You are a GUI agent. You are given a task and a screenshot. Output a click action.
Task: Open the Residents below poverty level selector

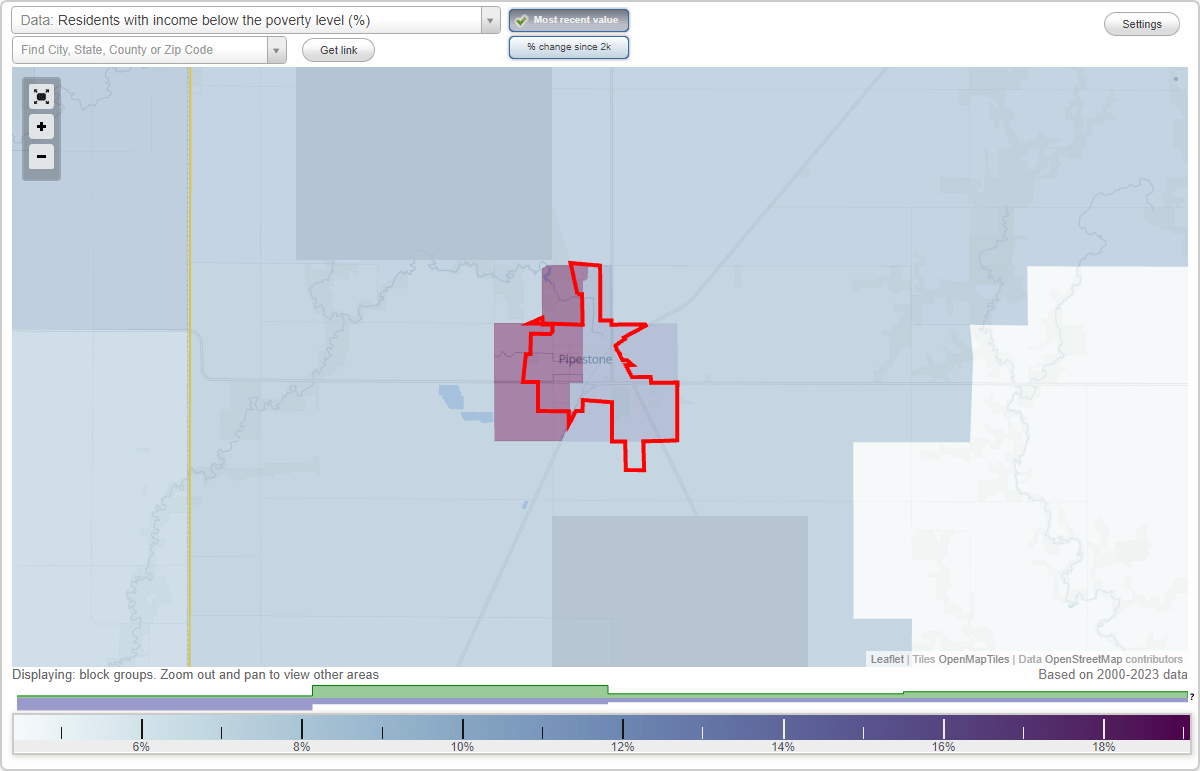point(250,19)
